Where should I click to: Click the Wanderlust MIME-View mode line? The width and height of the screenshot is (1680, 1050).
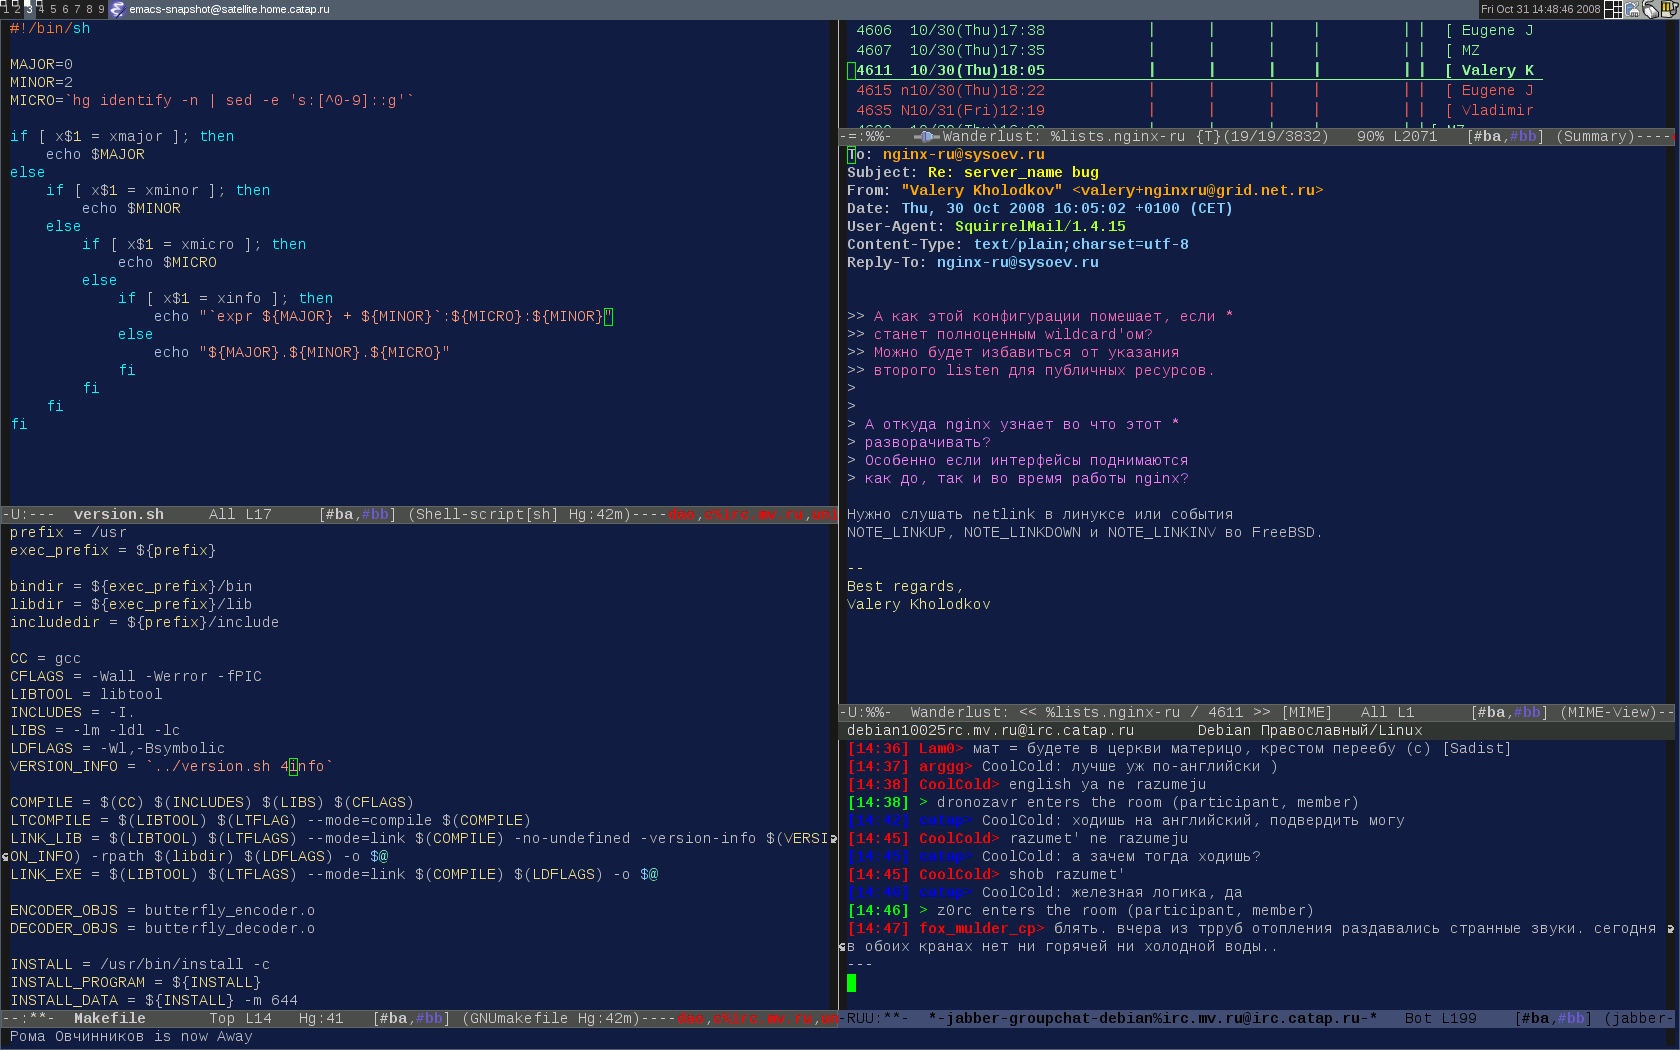(1256, 713)
